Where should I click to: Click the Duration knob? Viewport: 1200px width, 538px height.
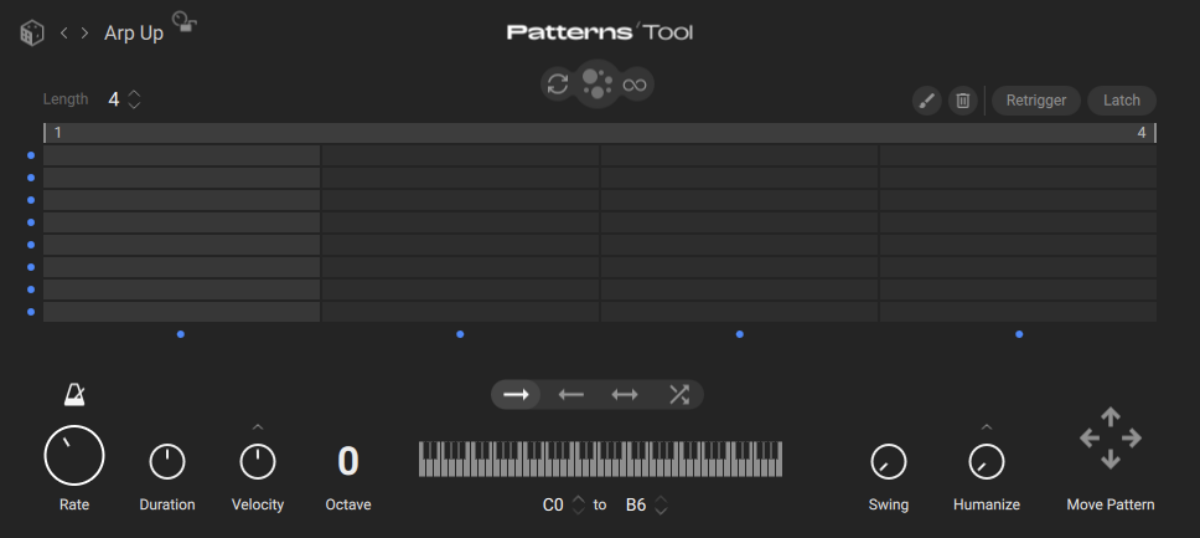pyautogui.click(x=167, y=462)
